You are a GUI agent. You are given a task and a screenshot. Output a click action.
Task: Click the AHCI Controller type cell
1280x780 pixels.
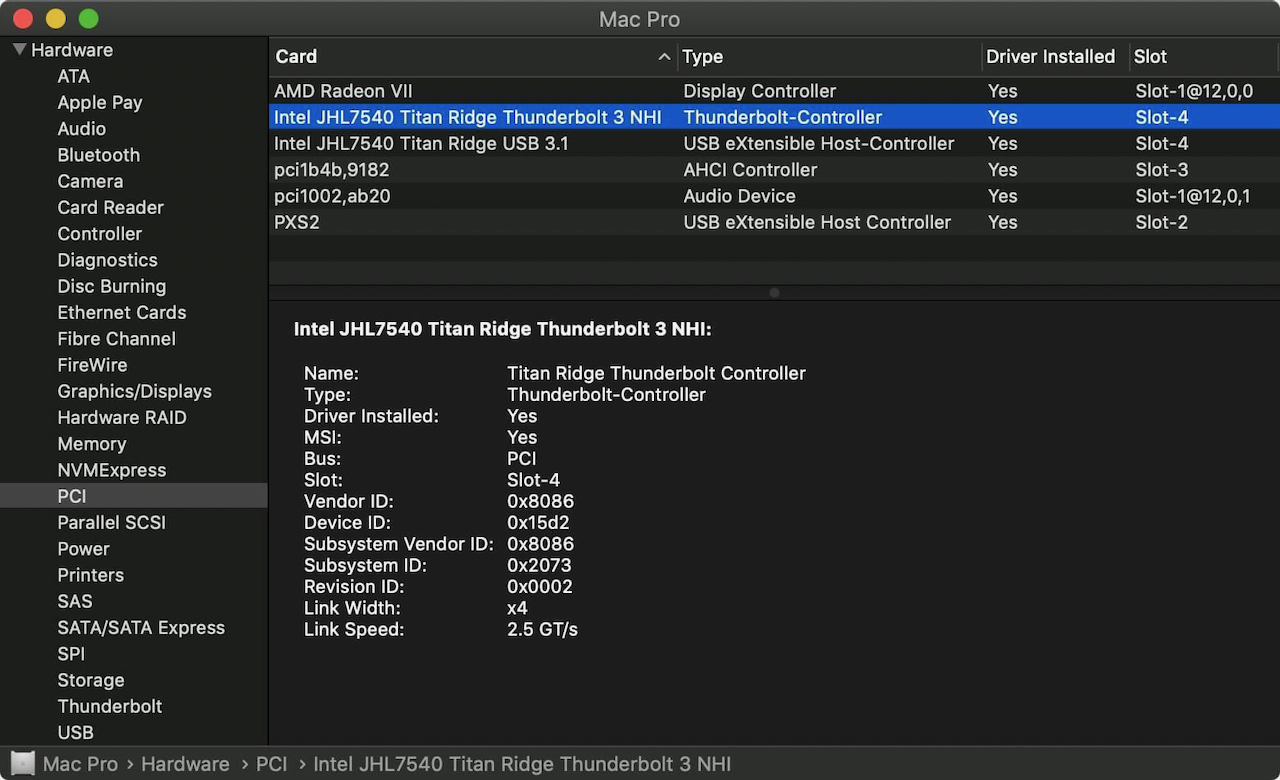[x=750, y=170]
